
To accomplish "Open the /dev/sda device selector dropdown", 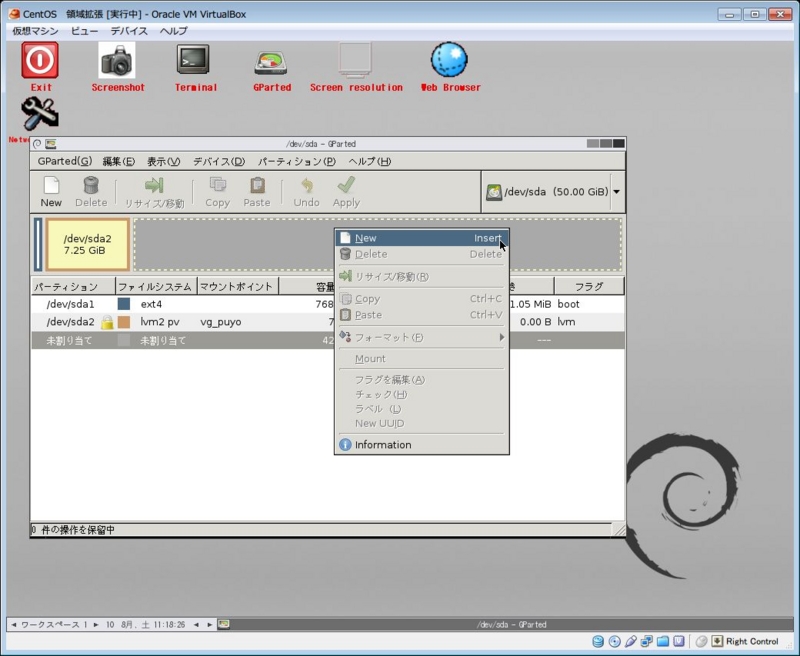I will (553, 192).
